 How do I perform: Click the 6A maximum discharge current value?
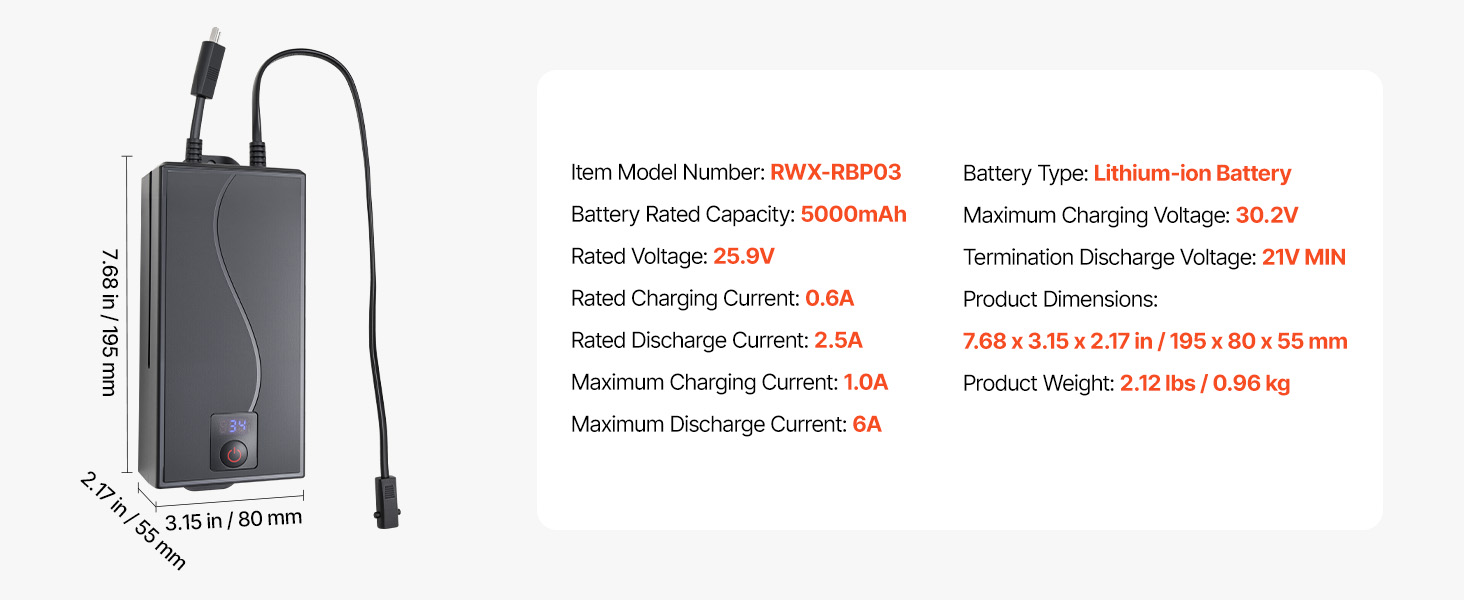coord(867,425)
